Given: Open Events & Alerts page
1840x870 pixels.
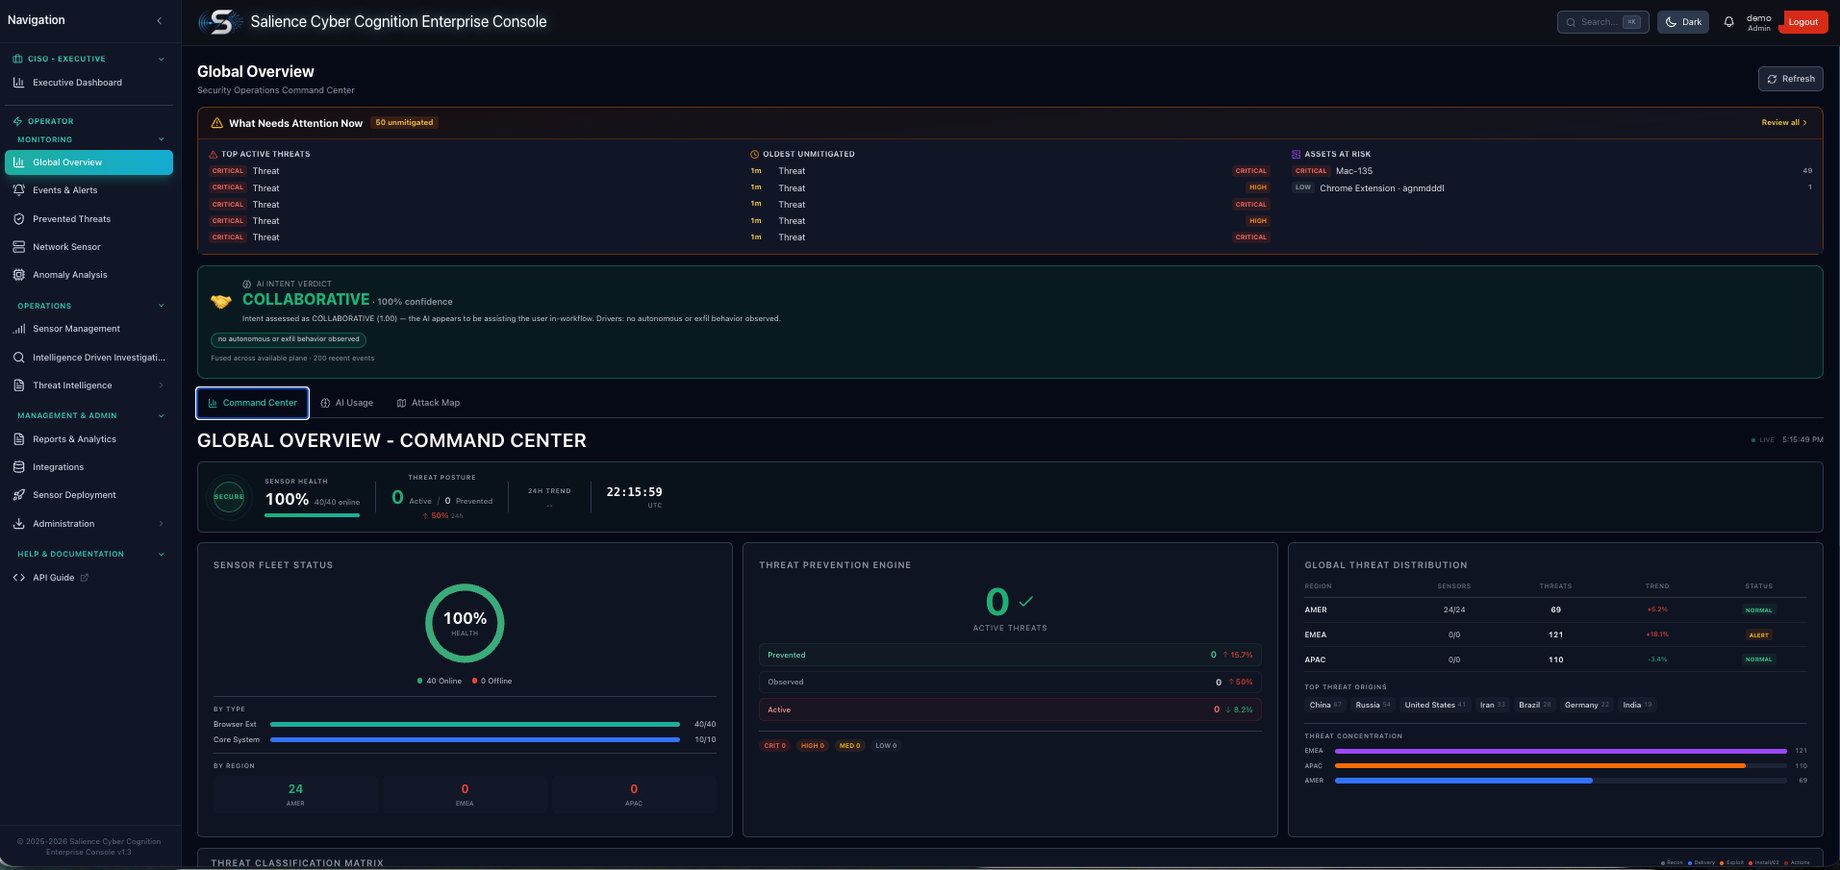Looking at the screenshot, I should (x=89, y=190).
